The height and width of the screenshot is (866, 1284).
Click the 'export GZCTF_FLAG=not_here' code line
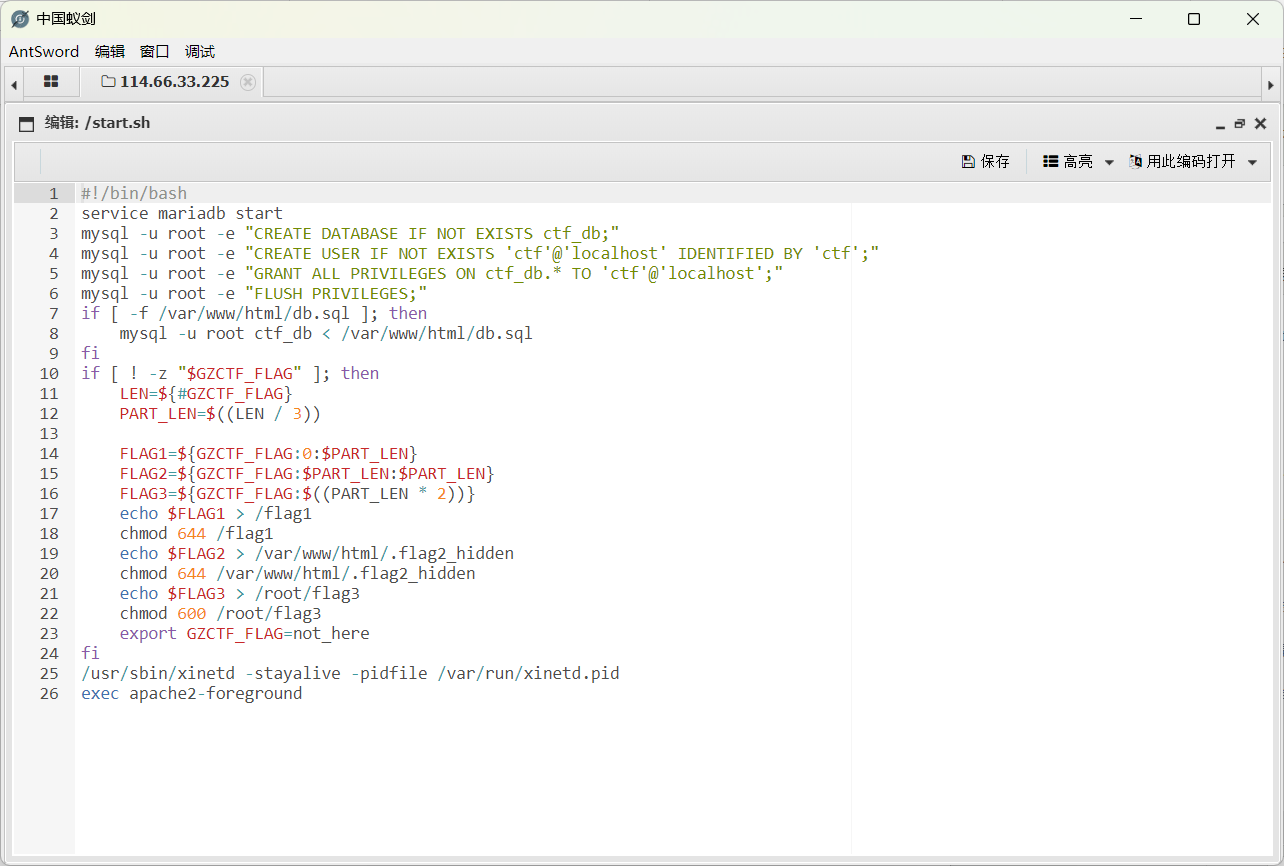point(244,633)
